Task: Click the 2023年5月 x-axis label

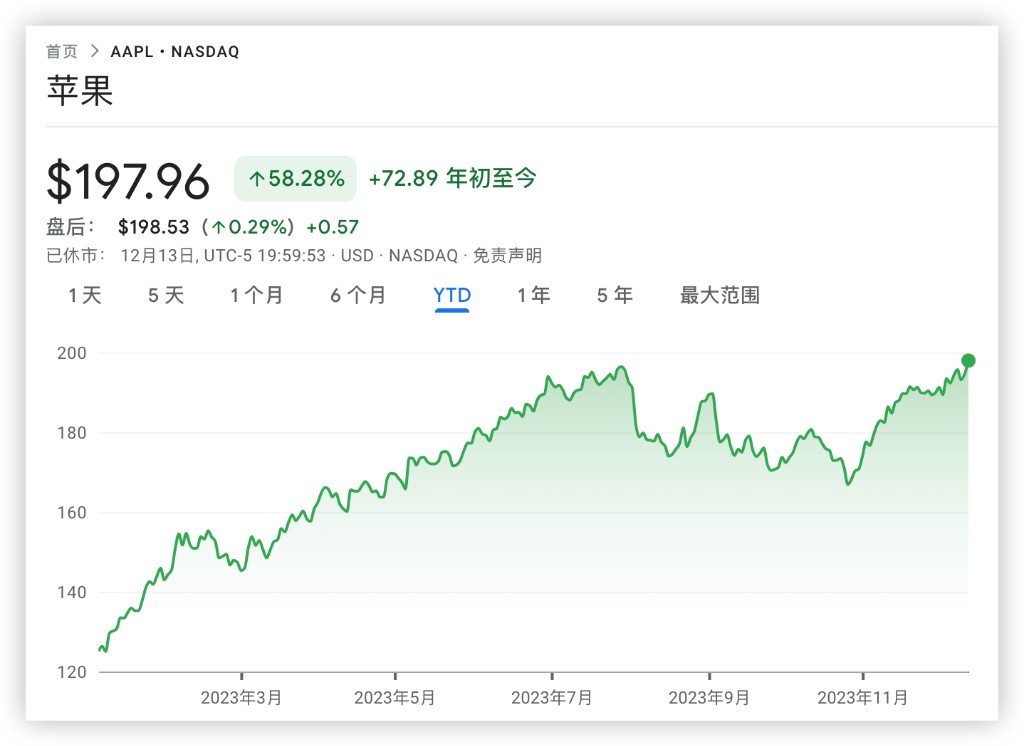Action: (x=394, y=698)
